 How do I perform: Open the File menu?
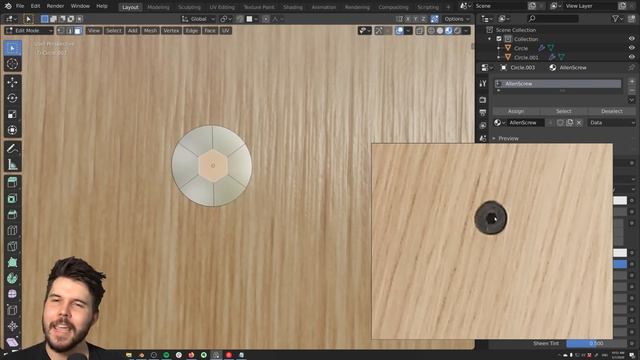click(x=20, y=6)
